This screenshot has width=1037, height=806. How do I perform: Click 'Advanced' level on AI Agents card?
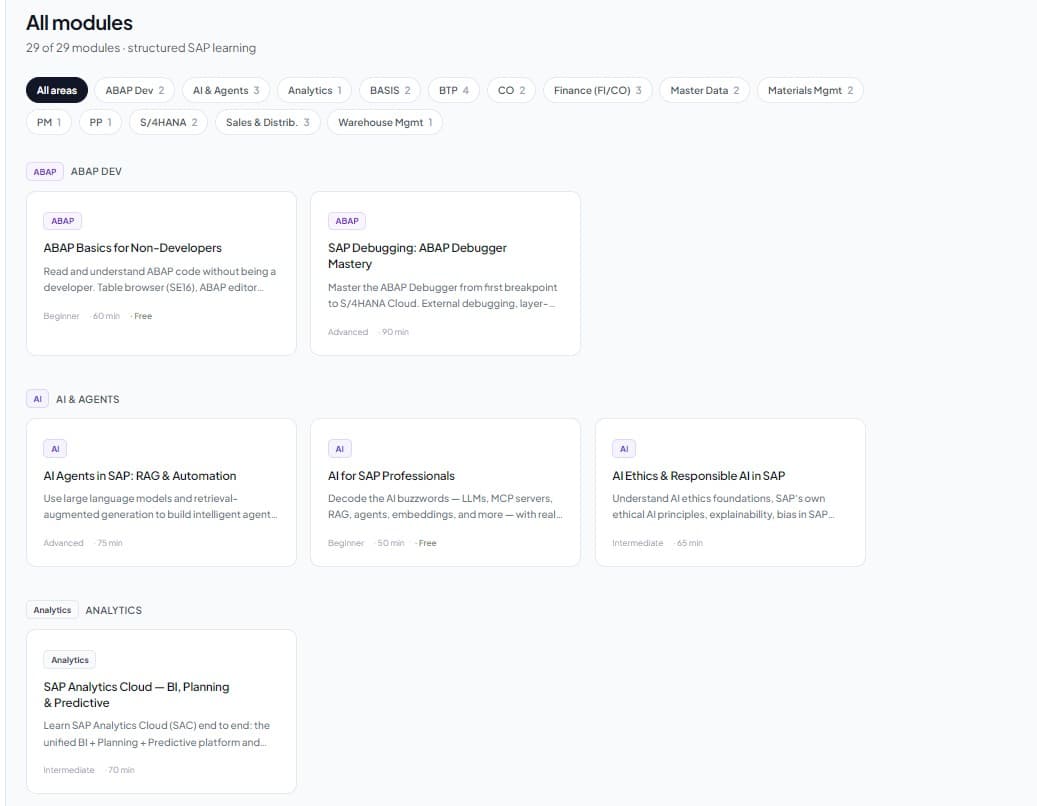(x=63, y=544)
